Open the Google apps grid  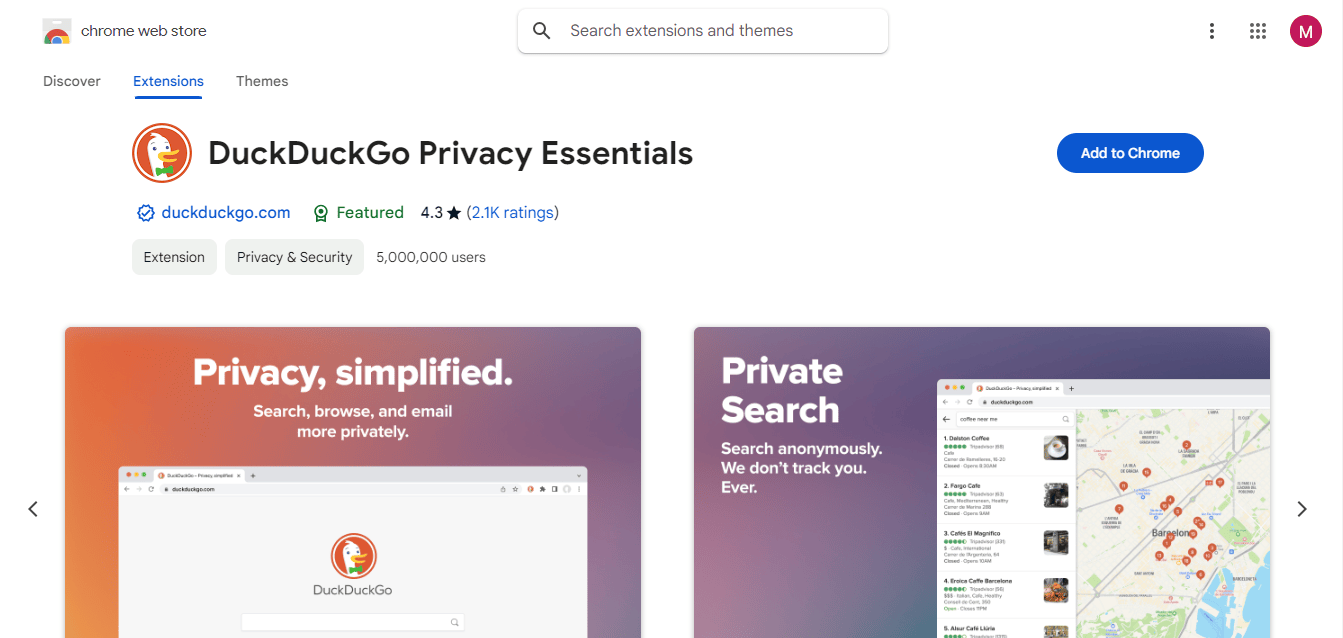1258,31
